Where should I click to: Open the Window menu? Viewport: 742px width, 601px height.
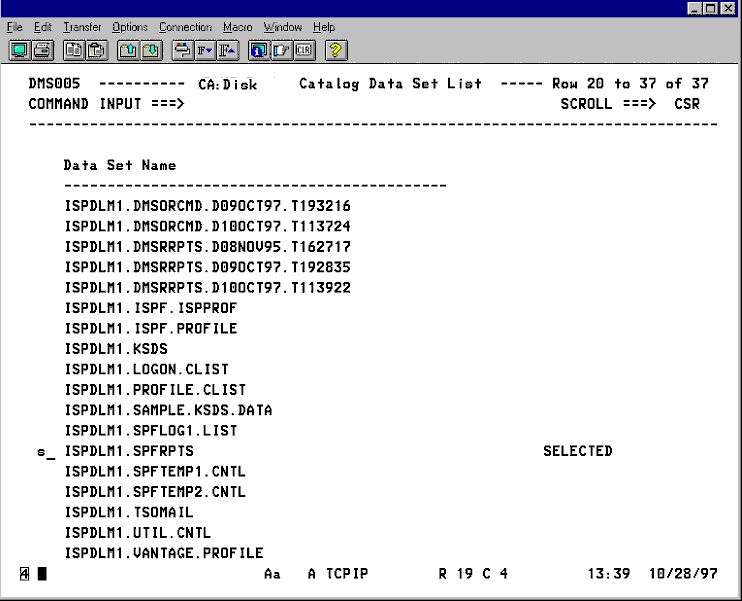(283, 27)
